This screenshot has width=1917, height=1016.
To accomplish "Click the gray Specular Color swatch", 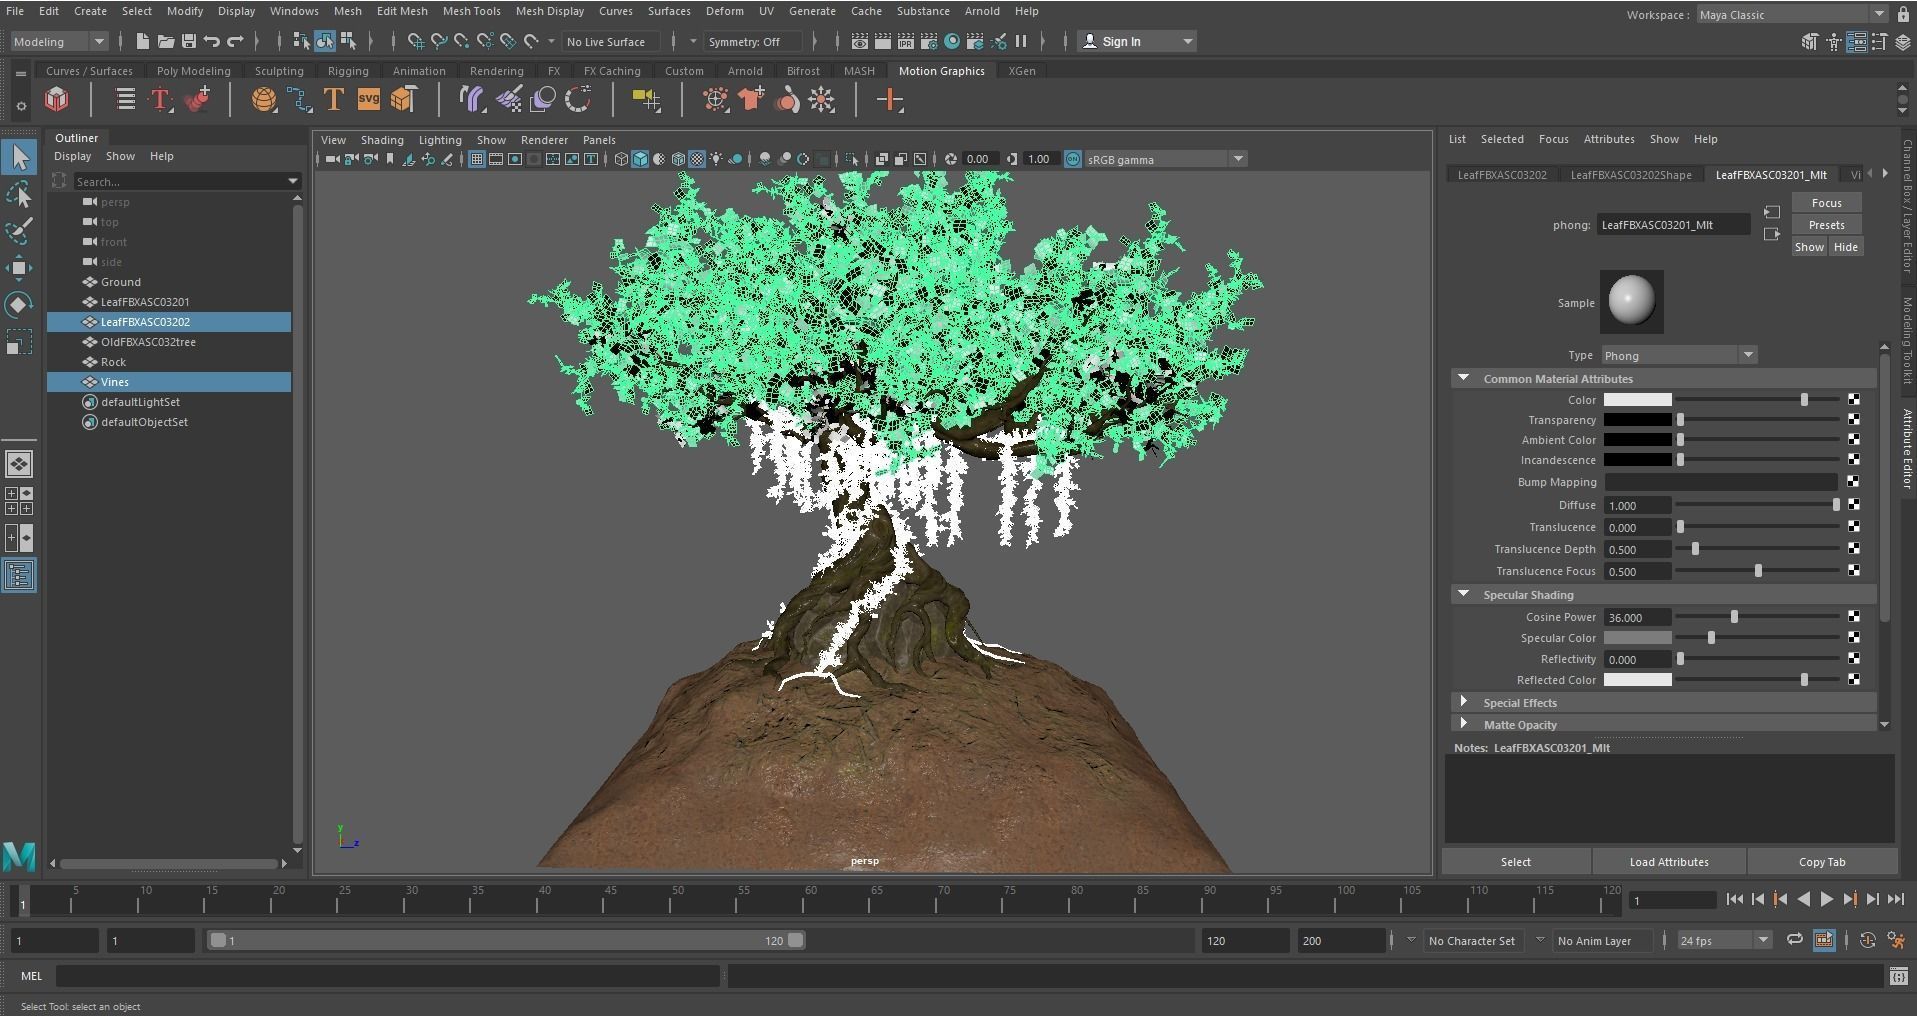I will [x=1637, y=638].
